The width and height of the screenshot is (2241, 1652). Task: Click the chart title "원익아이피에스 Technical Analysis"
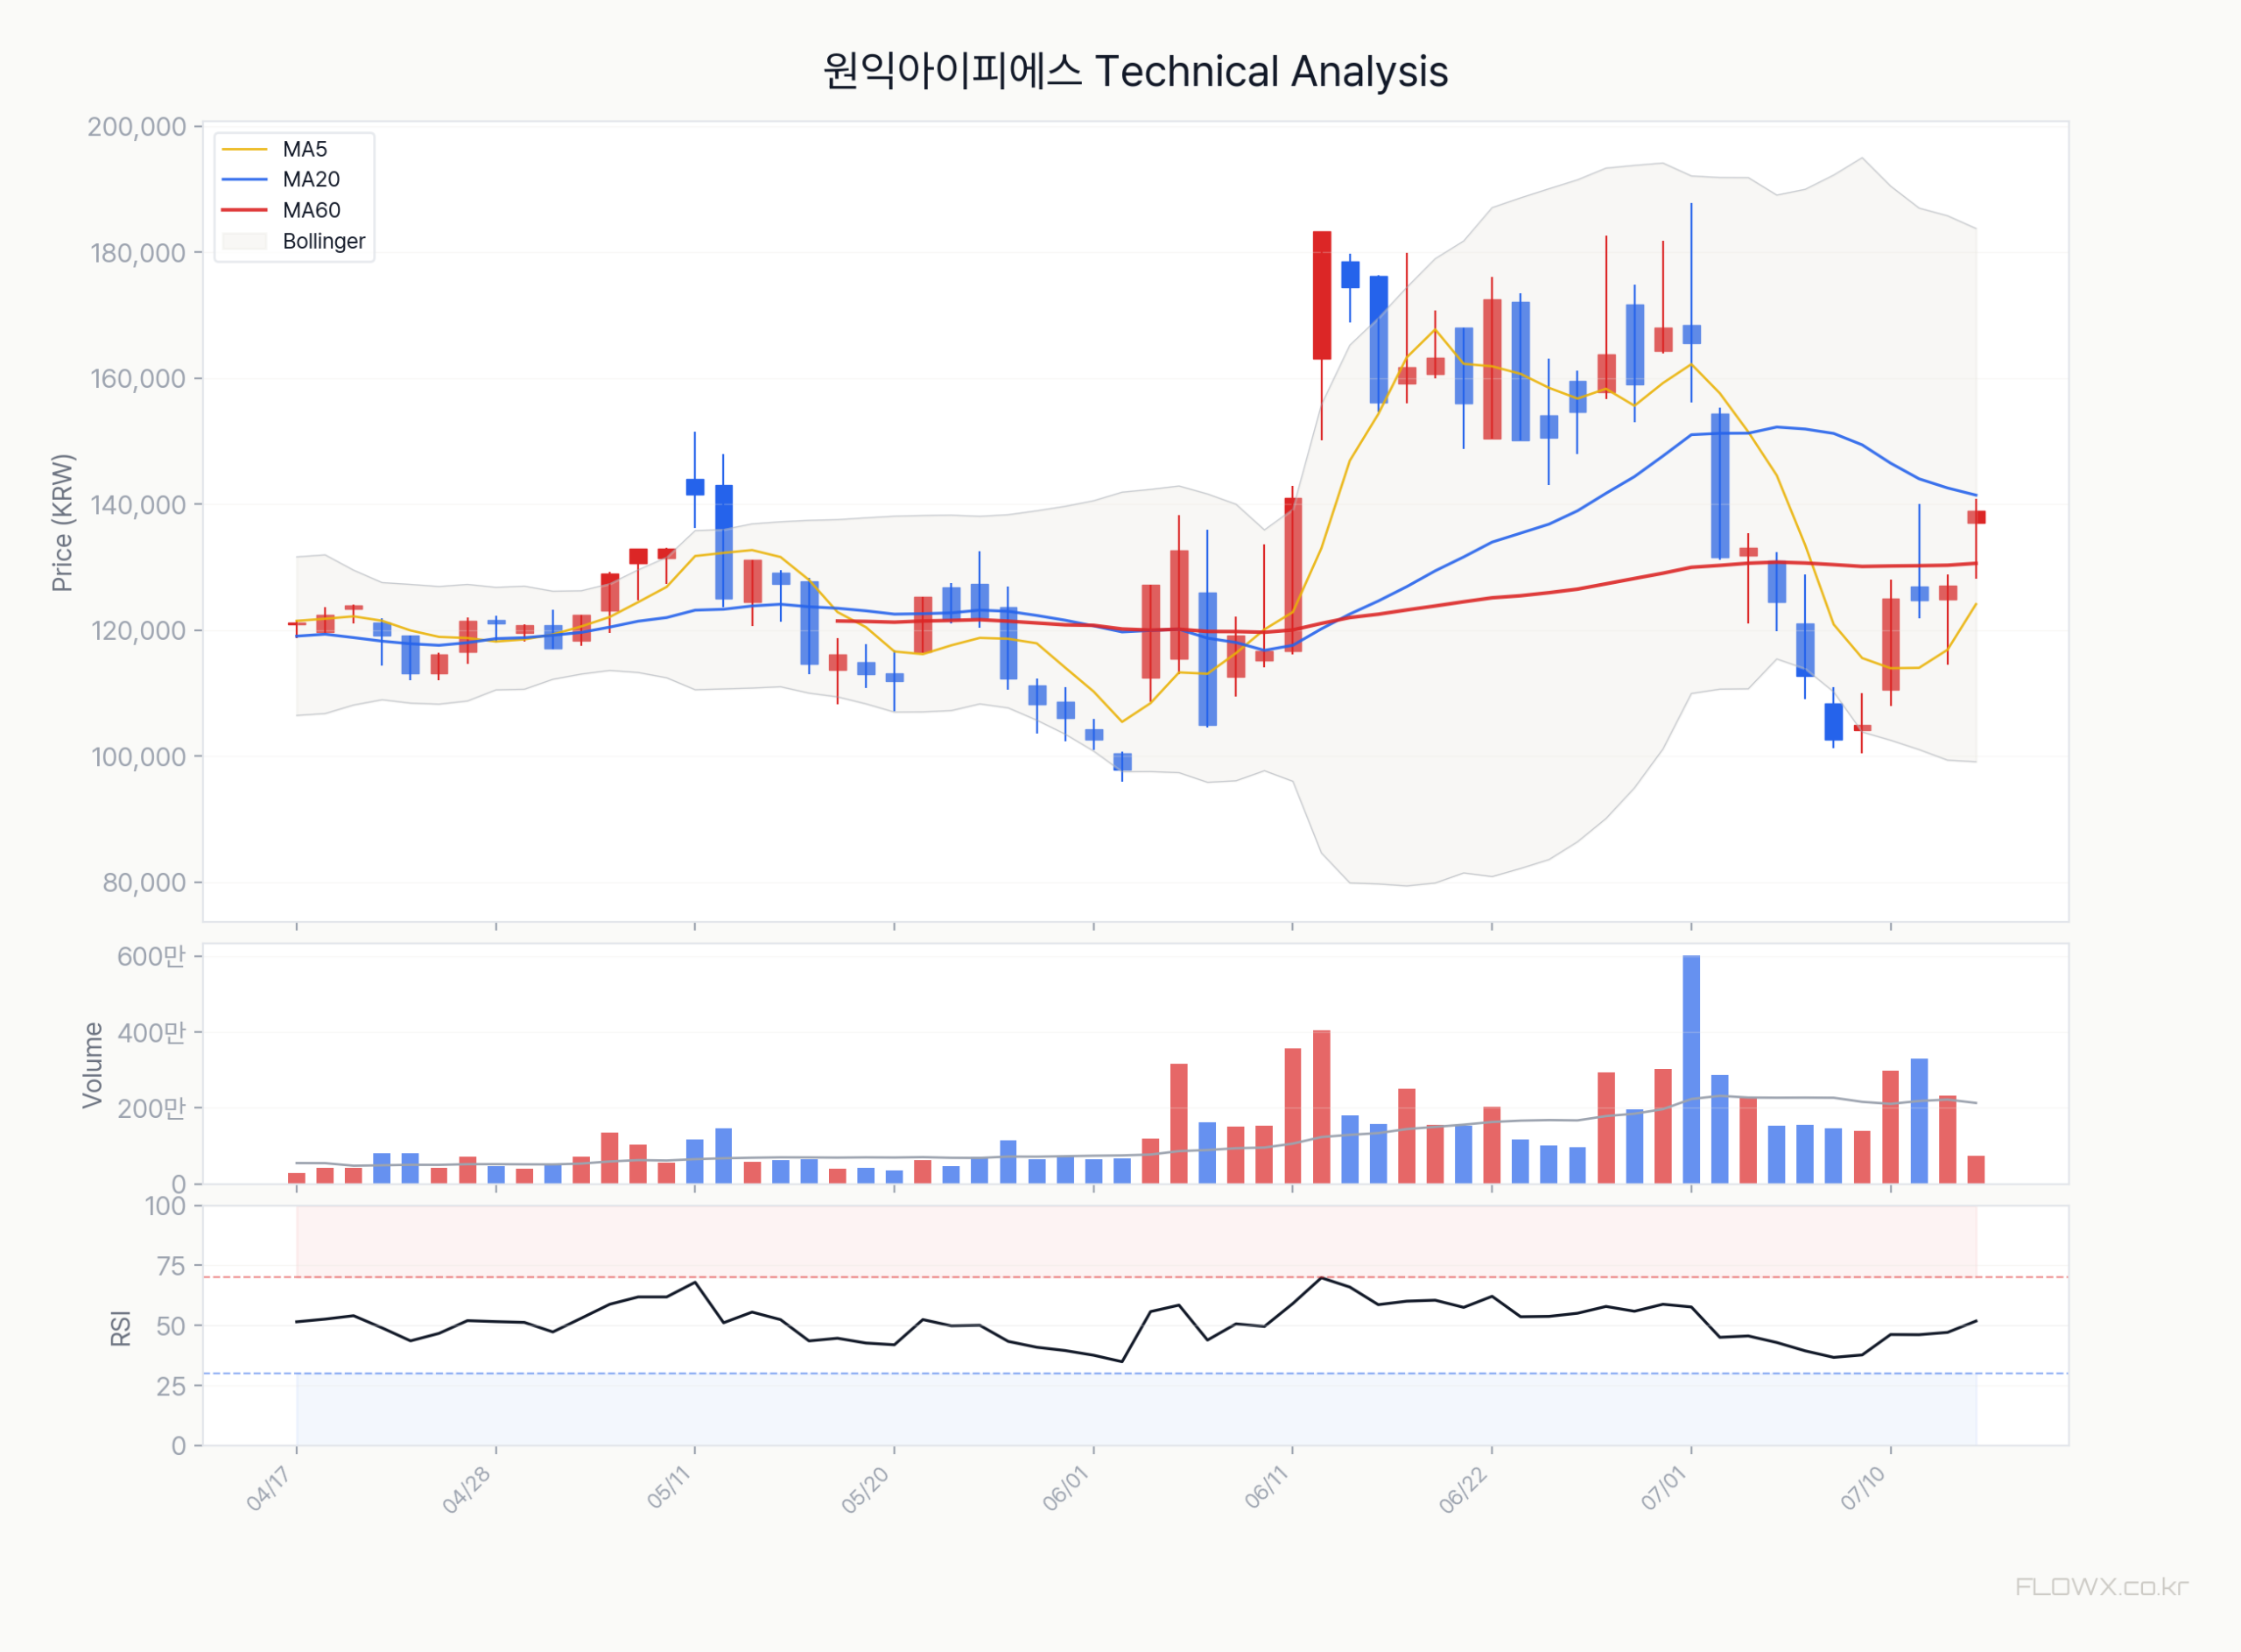(1135, 72)
